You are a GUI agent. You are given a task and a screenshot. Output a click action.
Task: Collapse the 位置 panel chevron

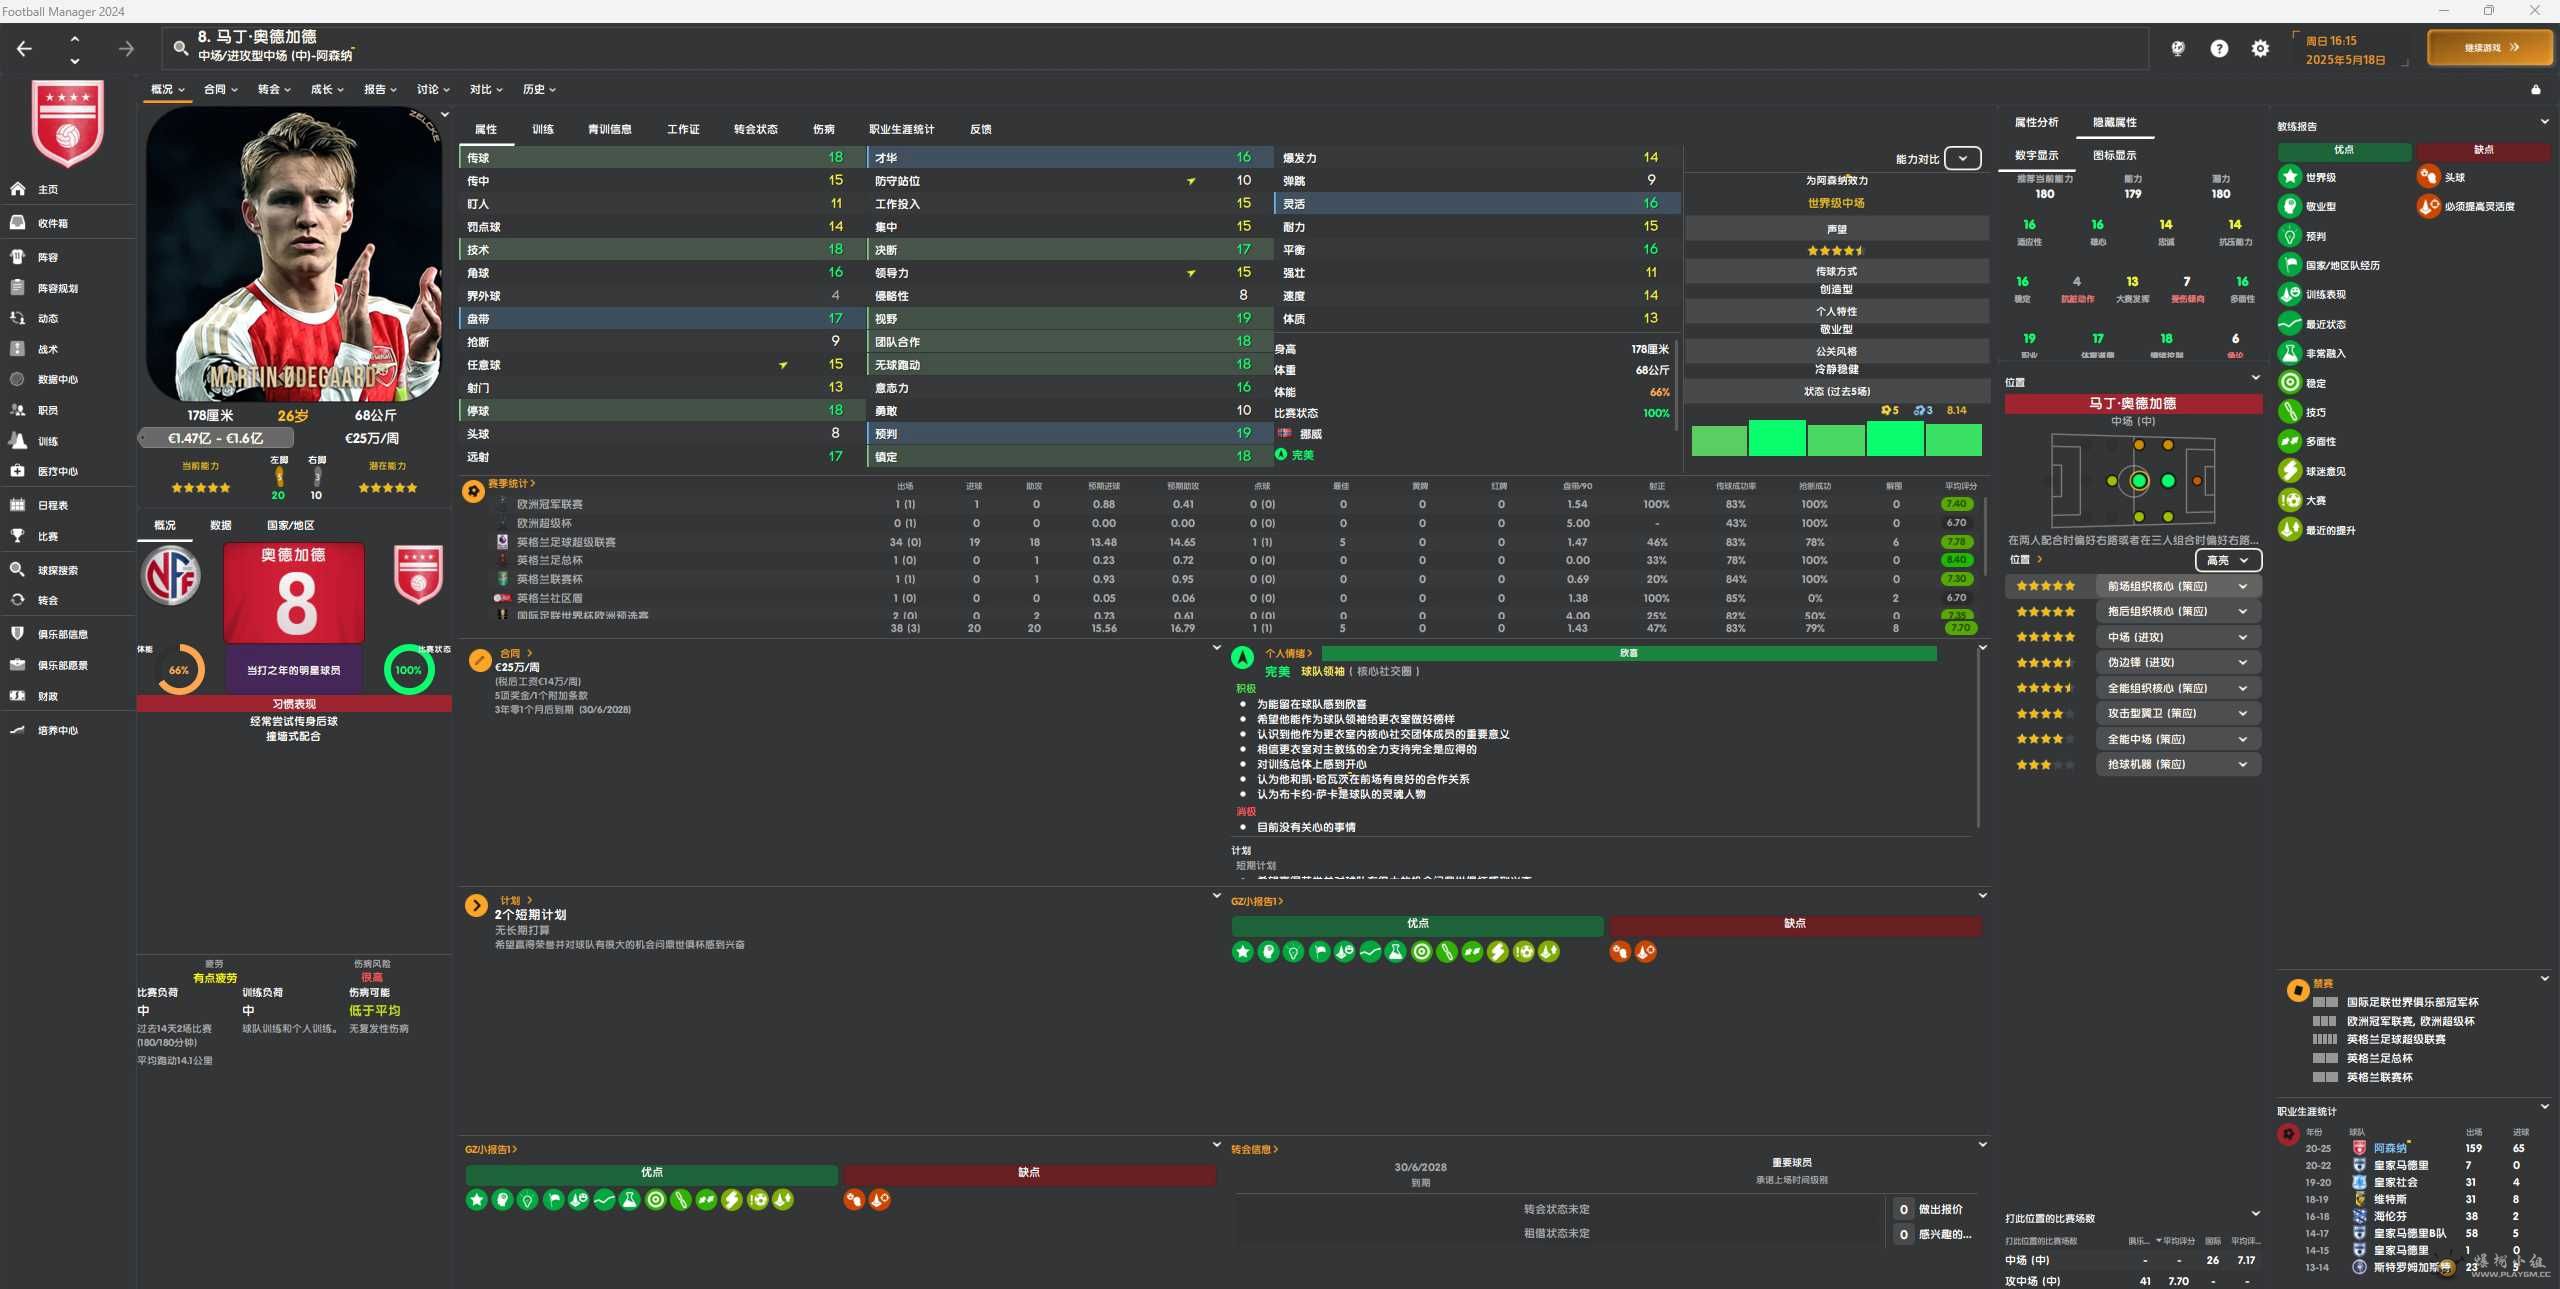click(2255, 378)
